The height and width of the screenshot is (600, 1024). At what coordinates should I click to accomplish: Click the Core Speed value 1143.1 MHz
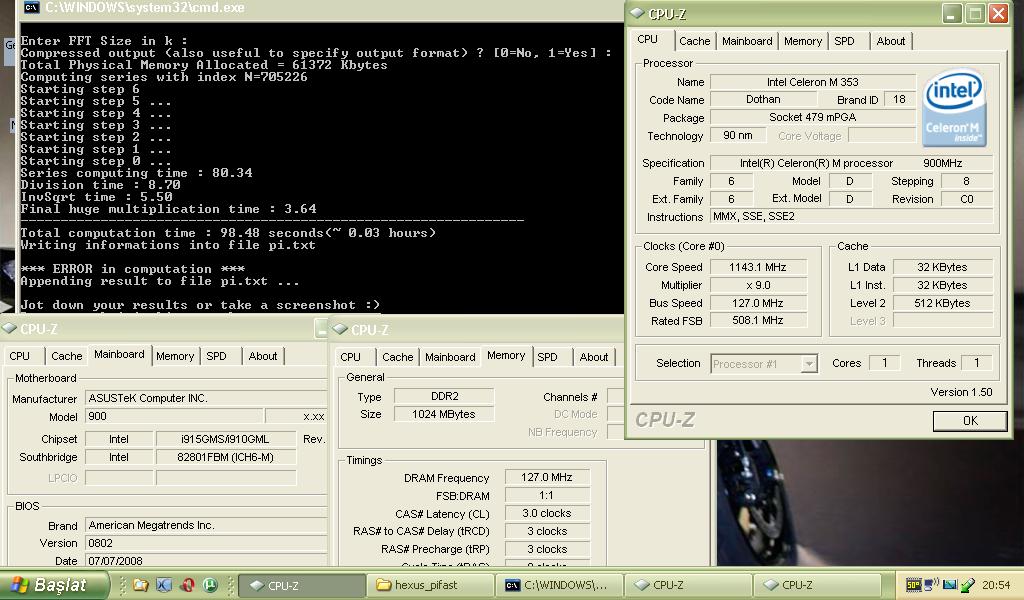tap(758, 267)
